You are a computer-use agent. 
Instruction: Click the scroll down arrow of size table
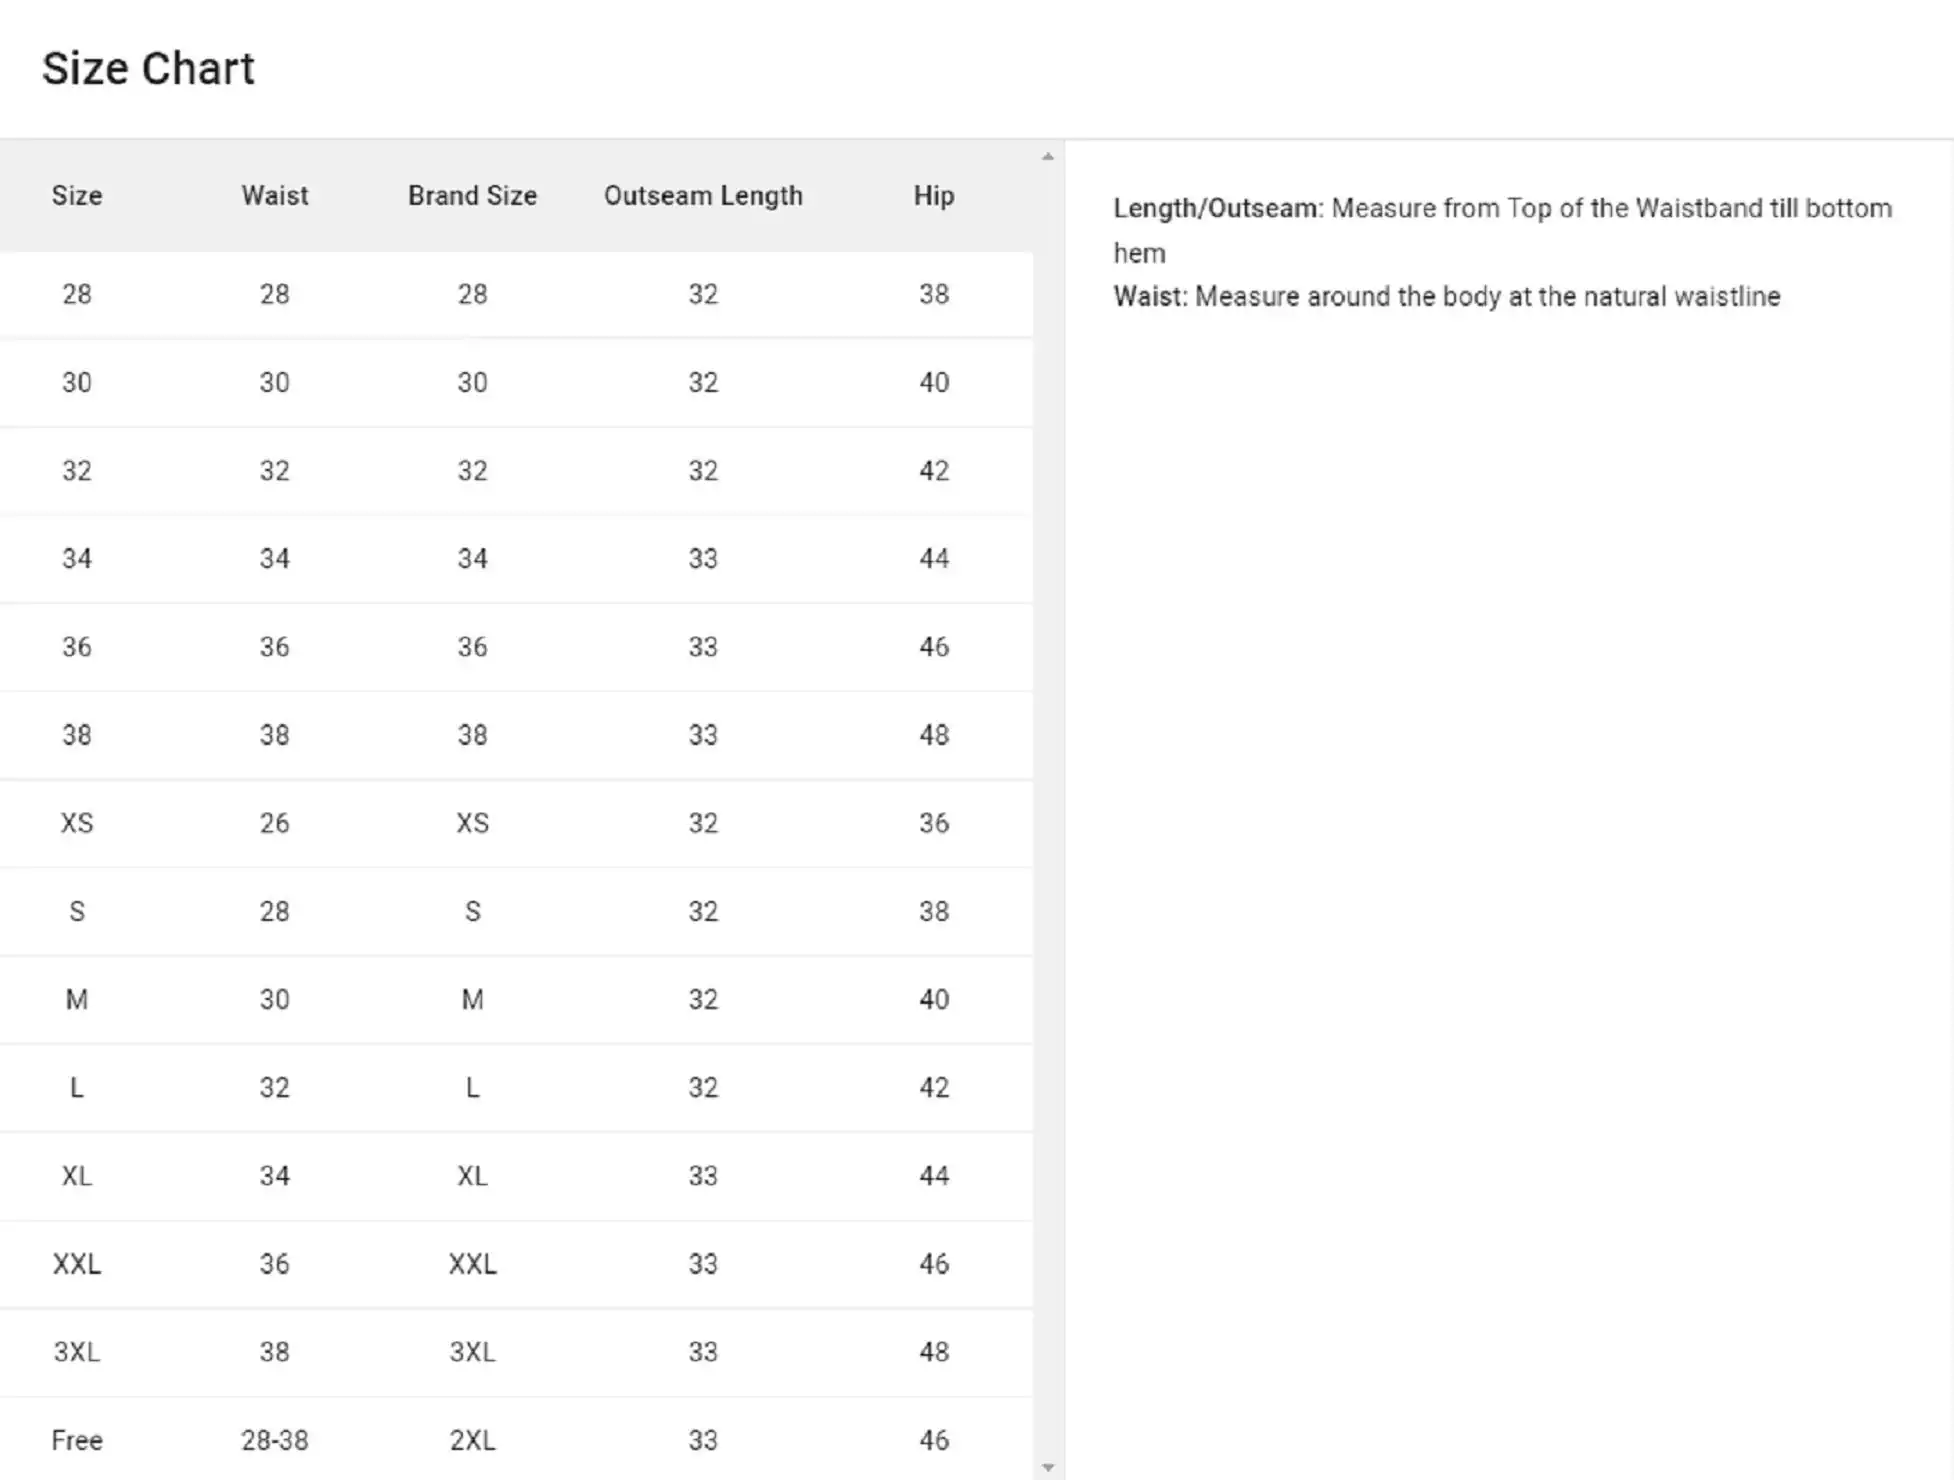1047,1467
